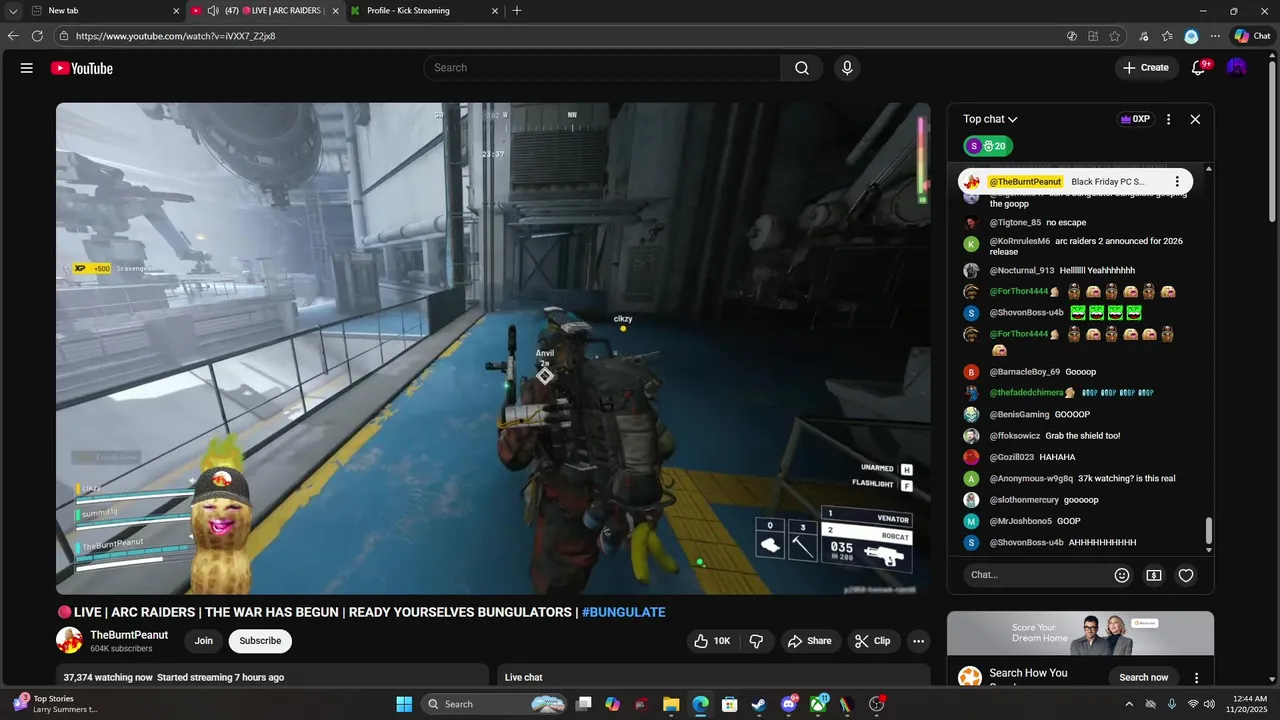The height and width of the screenshot is (720, 1280).
Task: Create a Clip of the stream
Action: pos(873,641)
